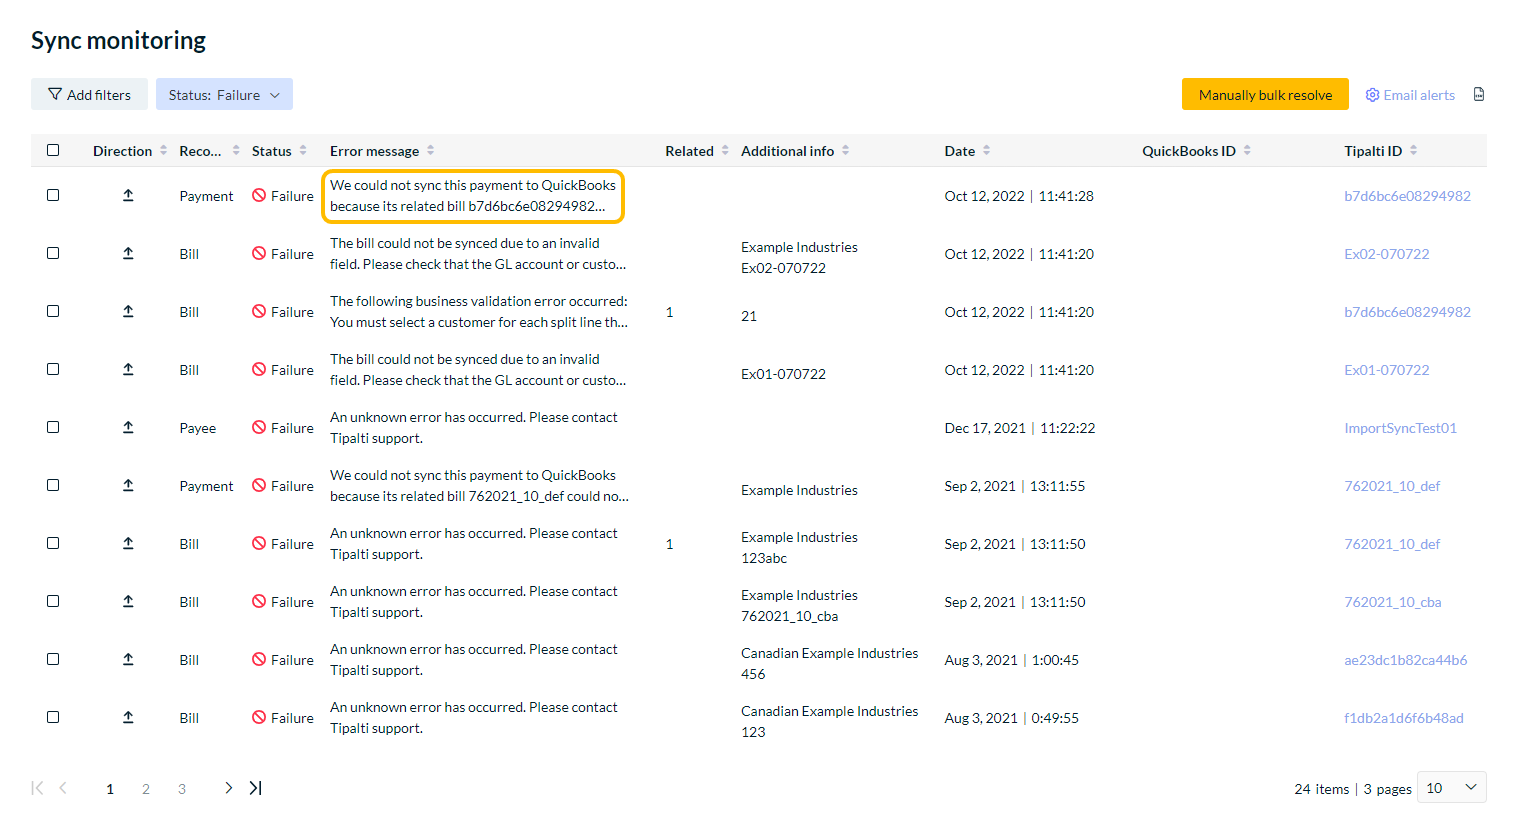Click the gear icon for Email alerts
The height and width of the screenshot is (831, 1522).
click(x=1372, y=95)
